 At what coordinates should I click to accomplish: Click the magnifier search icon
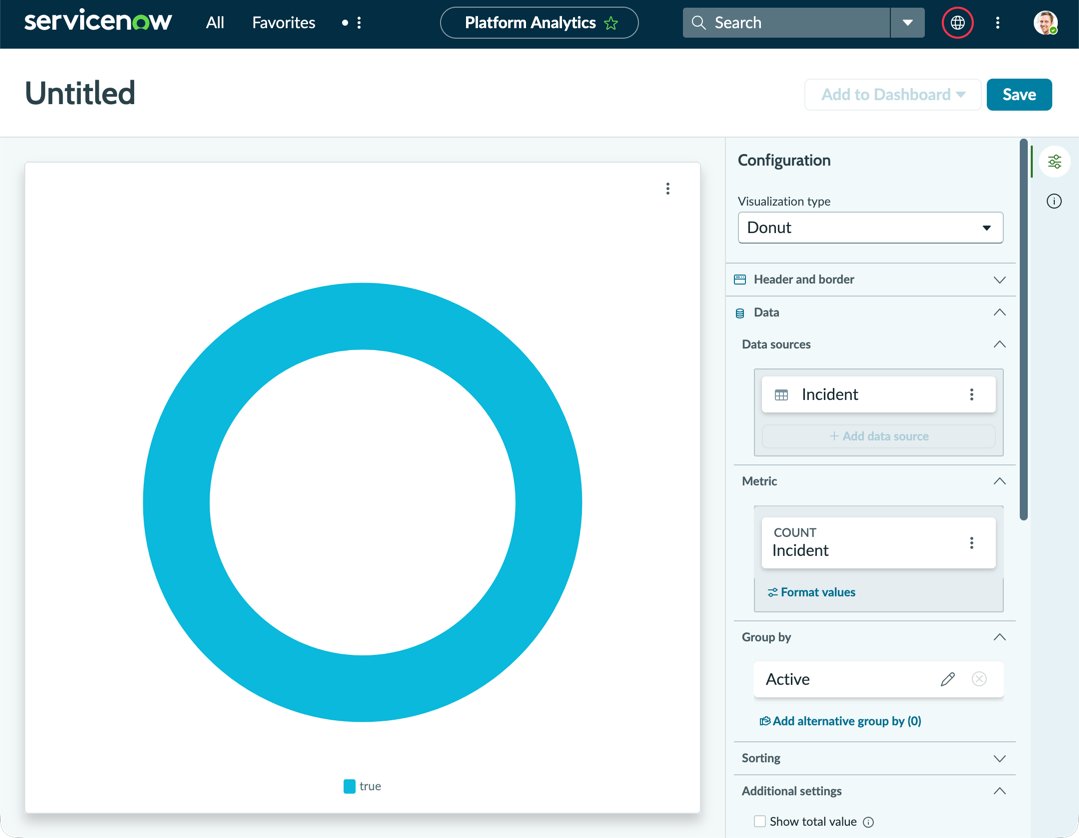698,23
